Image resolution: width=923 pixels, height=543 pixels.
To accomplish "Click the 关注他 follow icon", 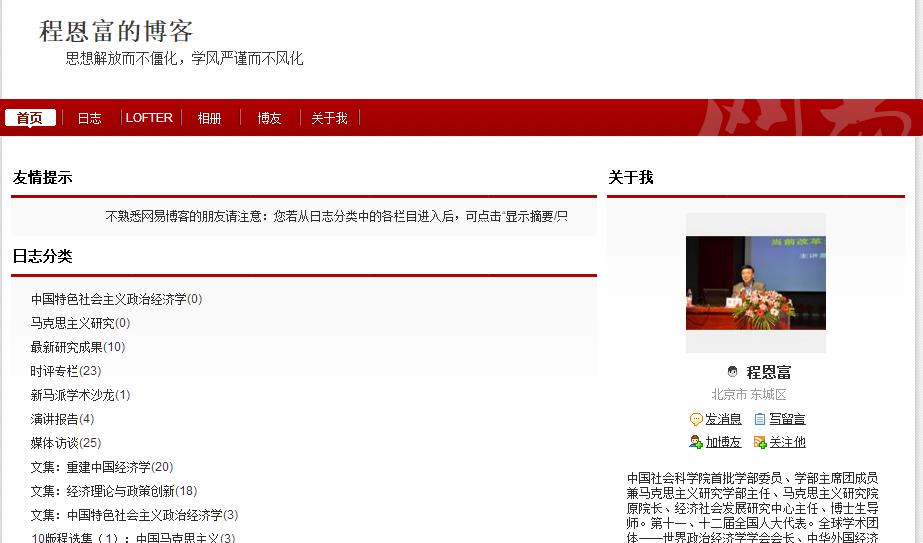I will click(x=760, y=442).
